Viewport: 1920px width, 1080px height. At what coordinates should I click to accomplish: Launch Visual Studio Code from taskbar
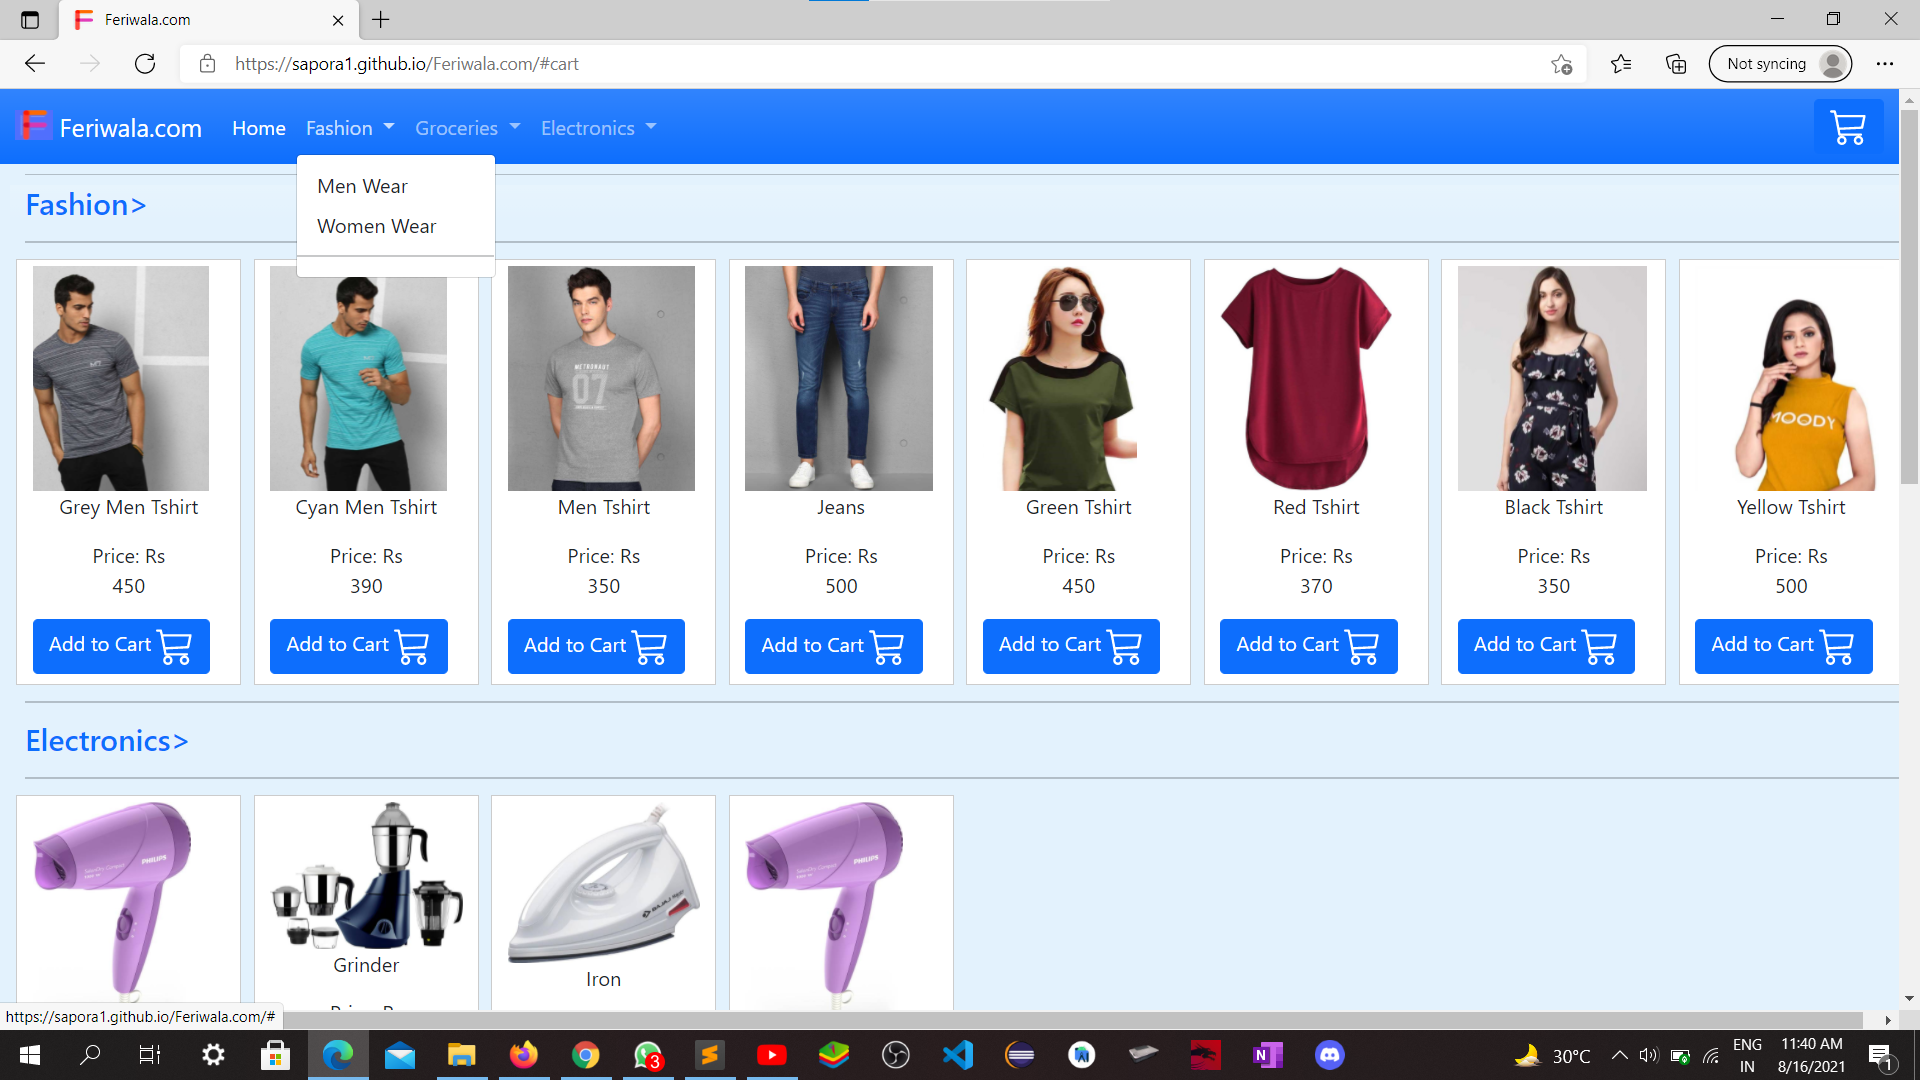pyautogui.click(x=957, y=1055)
